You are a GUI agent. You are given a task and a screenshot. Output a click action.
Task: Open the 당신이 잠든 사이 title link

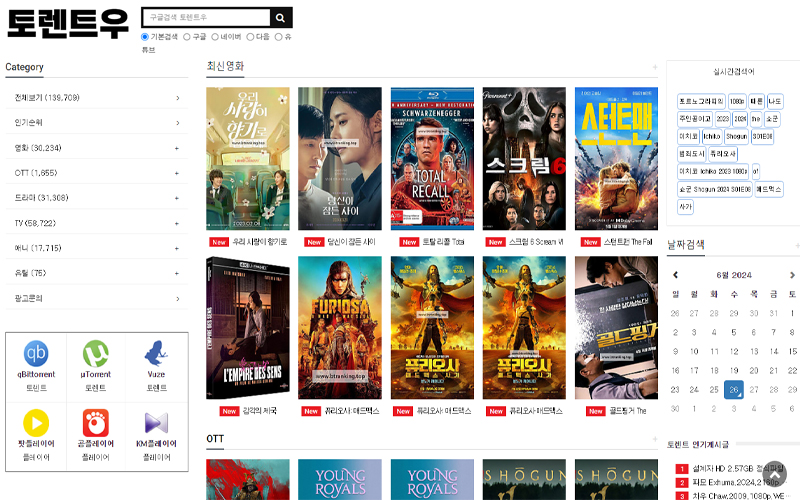pyautogui.click(x=351, y=242)
